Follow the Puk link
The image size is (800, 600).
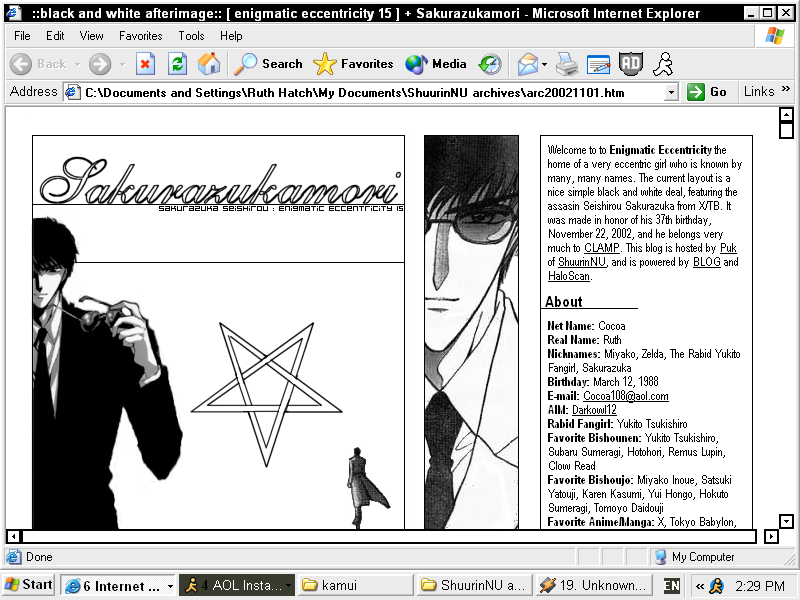pyautogui.click(x=728, y=248)
